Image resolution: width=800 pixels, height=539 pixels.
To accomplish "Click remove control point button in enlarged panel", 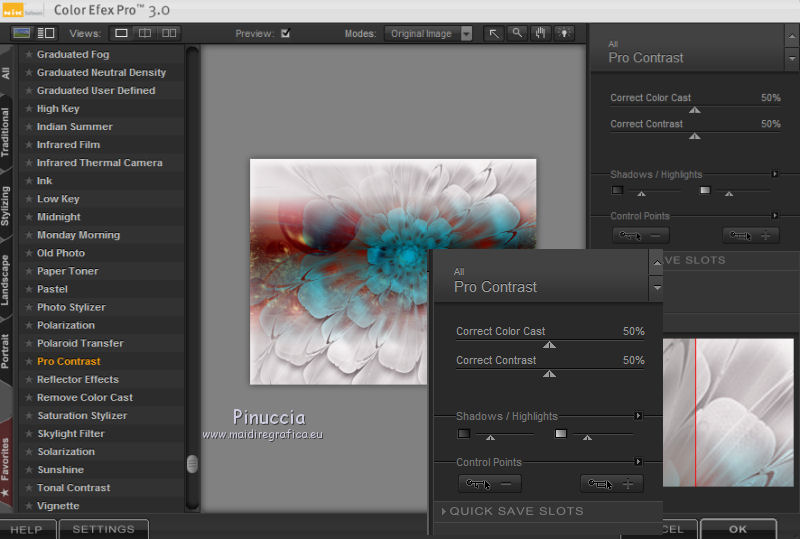I will click(x=490, y=483).
